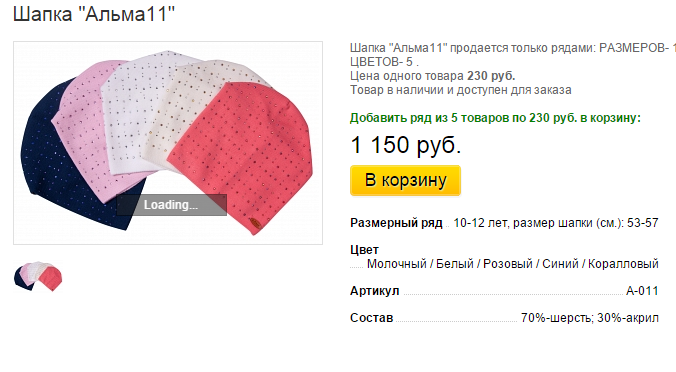Open the small product thumbnail below the photo
Image resolution: width=676 pixels, height=372 pixels.
point(38,276)
